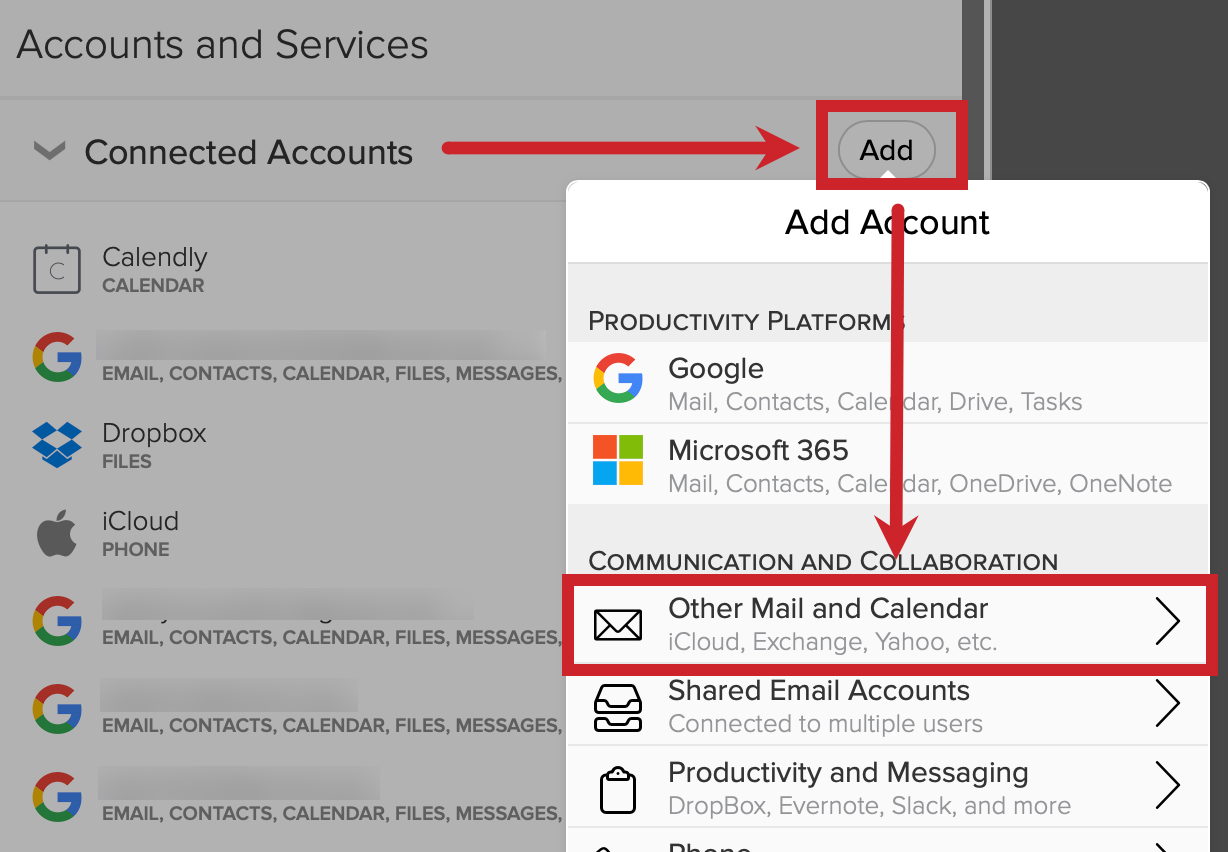Click the clipboard icon for Productivity and Messaging
Image resolution: width=1228 pixels, height=852 pixels.
pos(618,790)
